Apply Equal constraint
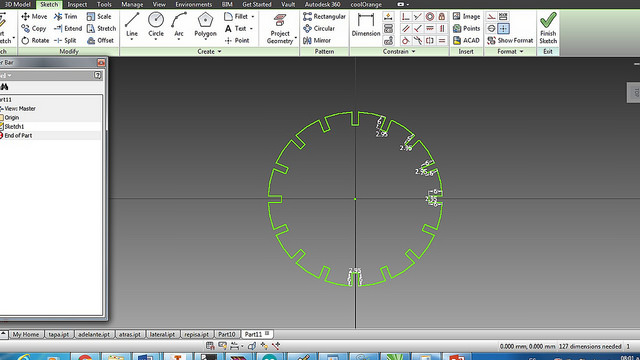The image size is (640, 360). 442,40
